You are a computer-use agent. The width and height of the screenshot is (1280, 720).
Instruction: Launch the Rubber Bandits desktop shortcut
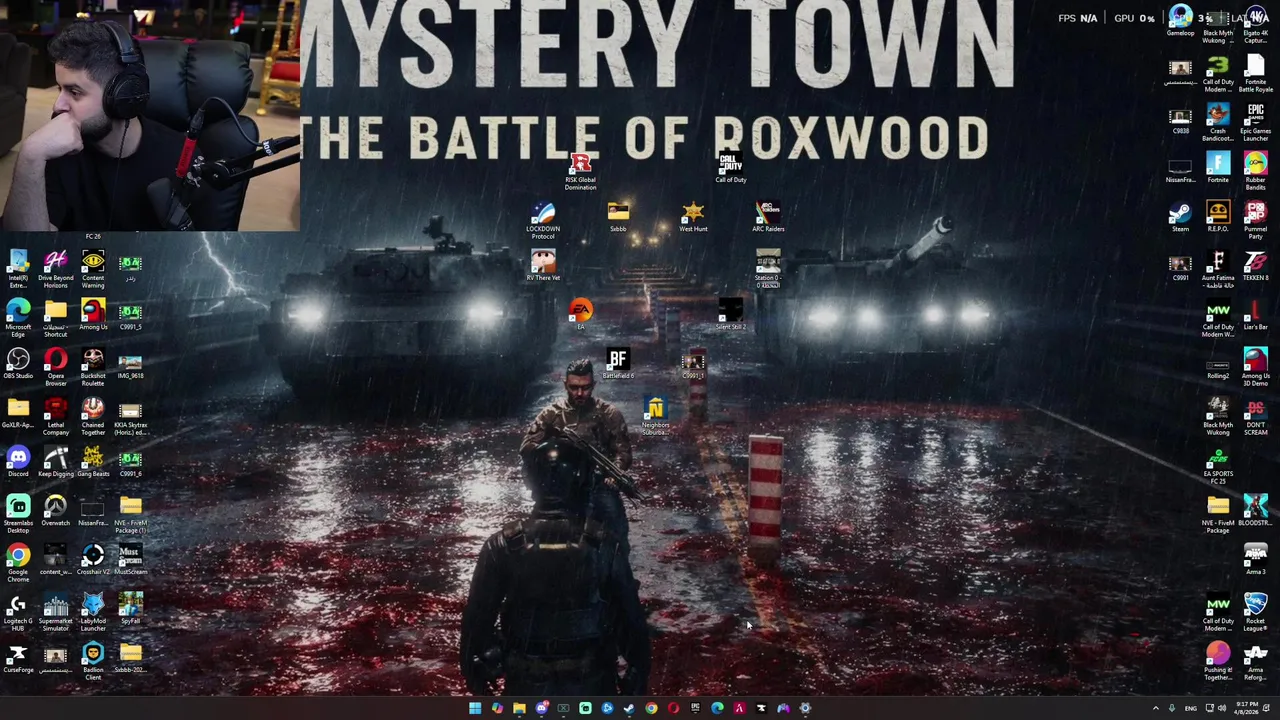click(x=1255, y=172)
